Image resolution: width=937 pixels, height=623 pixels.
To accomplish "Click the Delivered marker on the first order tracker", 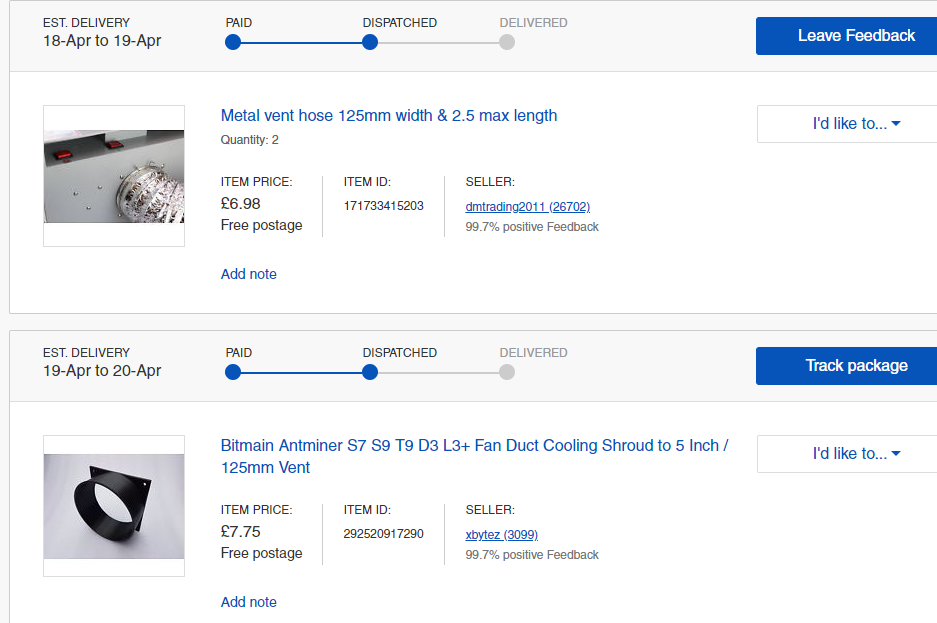I will pos(506,42).
